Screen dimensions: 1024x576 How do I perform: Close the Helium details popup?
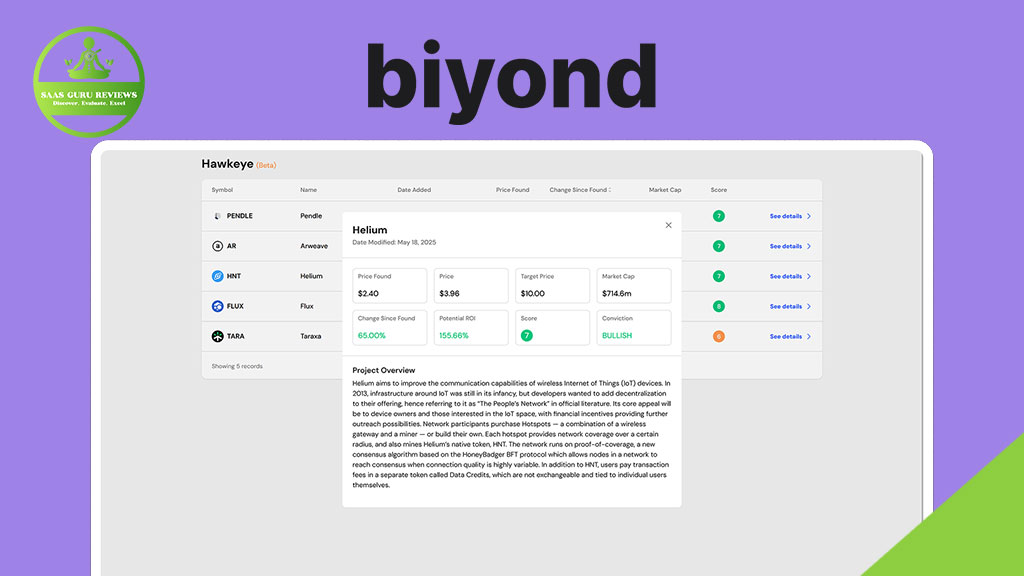pos(668,225)
